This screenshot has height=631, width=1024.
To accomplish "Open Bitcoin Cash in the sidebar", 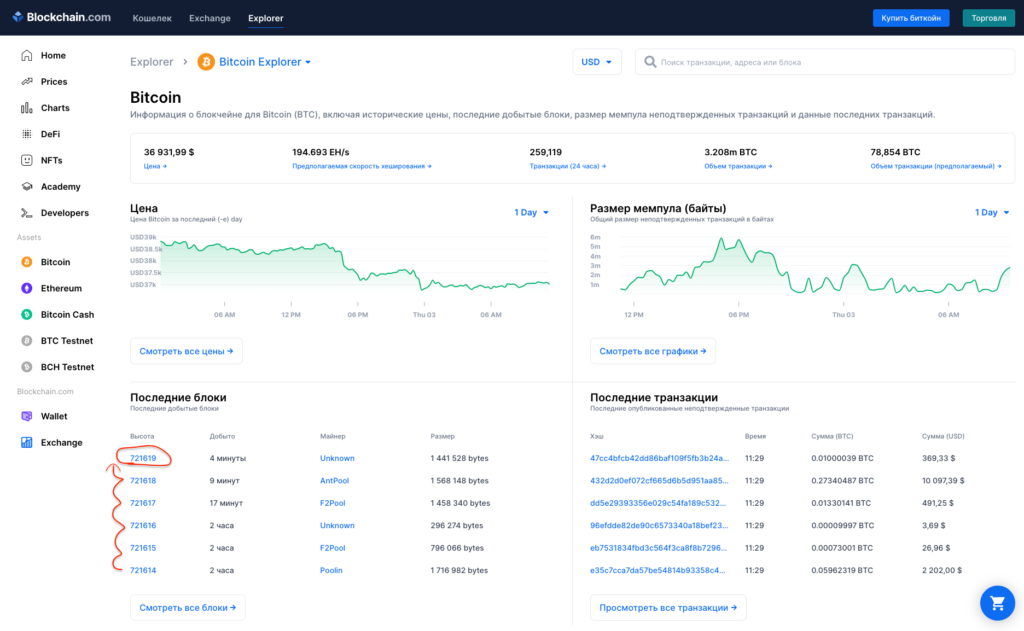I will tap(67, 314).
